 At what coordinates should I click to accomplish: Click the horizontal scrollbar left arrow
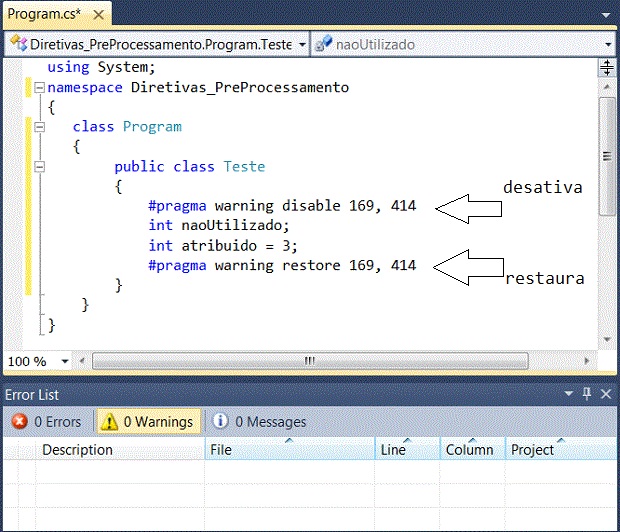82,361
